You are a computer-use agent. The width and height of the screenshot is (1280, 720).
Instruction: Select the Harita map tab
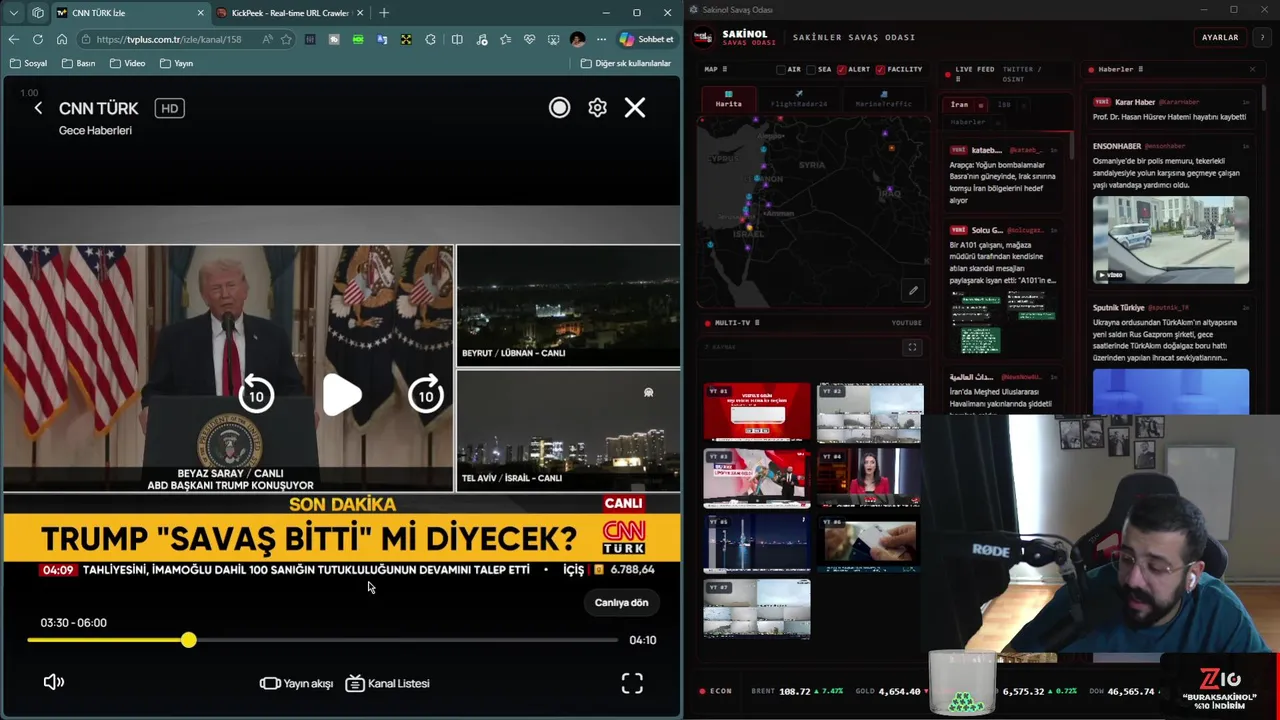click(728, 101)
